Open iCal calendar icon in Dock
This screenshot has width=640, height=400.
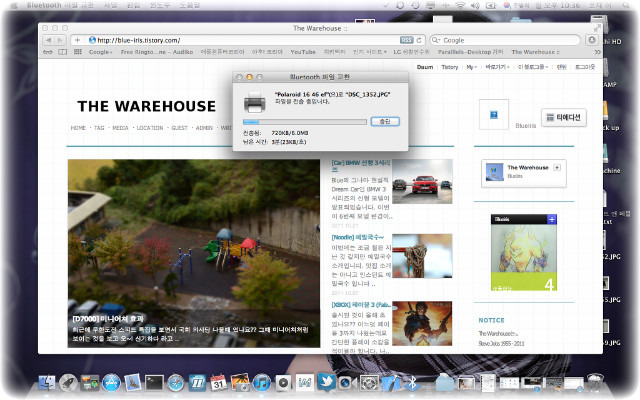click(x=219, y=383)
